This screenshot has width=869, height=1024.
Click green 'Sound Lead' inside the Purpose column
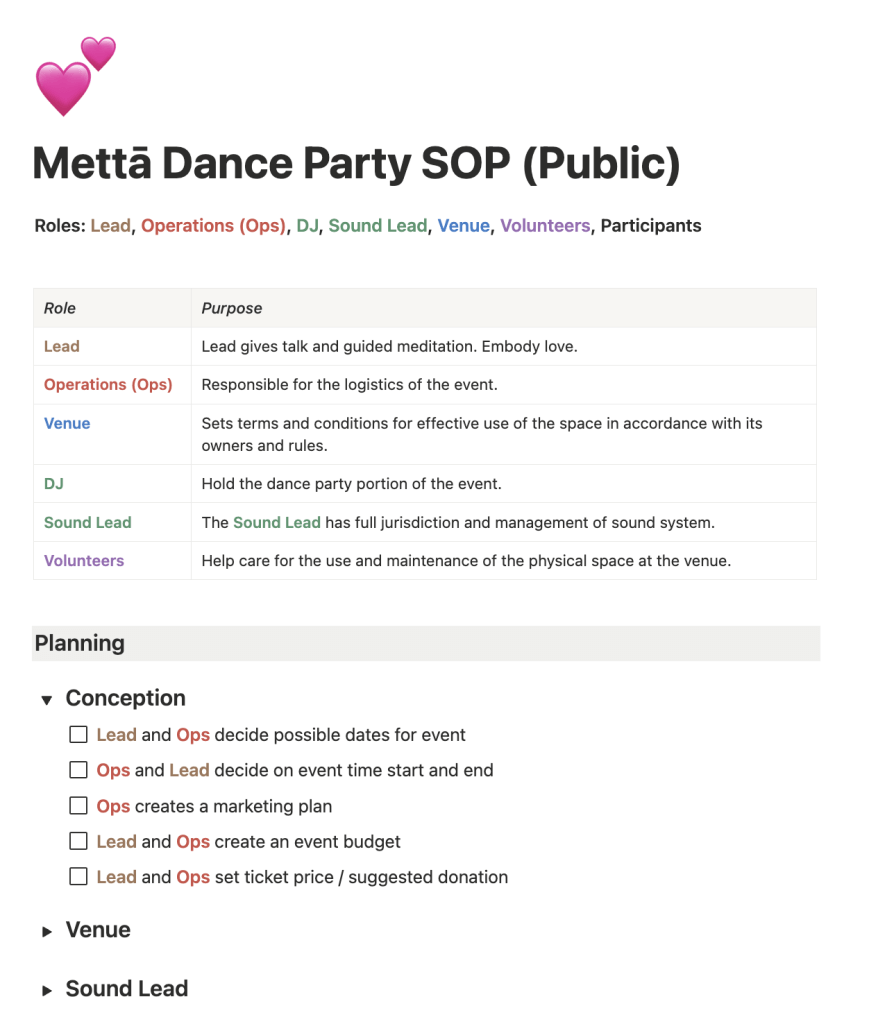click(277, 522)
